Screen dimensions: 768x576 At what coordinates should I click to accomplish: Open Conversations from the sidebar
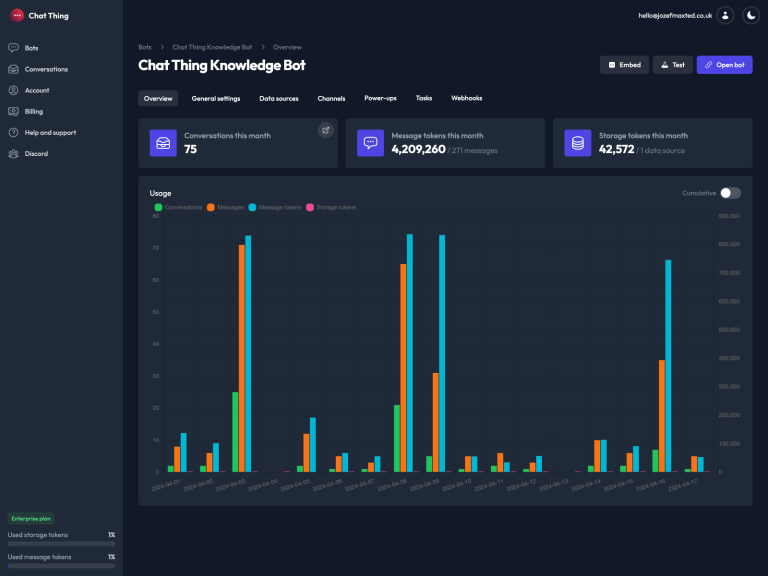coord(46,69)
